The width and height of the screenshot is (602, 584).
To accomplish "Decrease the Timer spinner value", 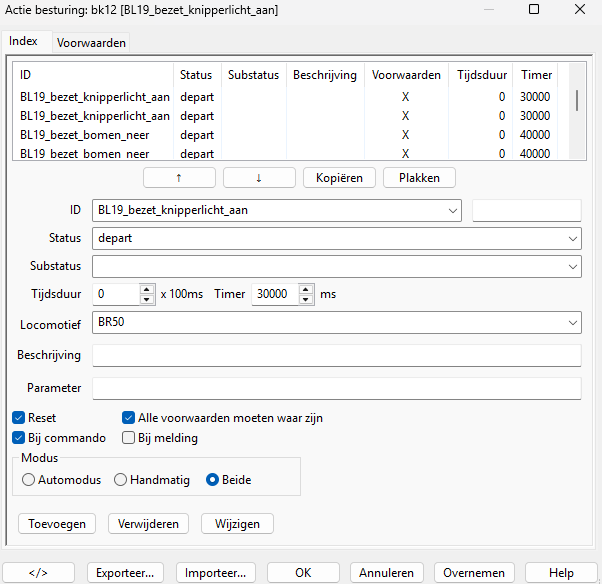I will (306, 299).
